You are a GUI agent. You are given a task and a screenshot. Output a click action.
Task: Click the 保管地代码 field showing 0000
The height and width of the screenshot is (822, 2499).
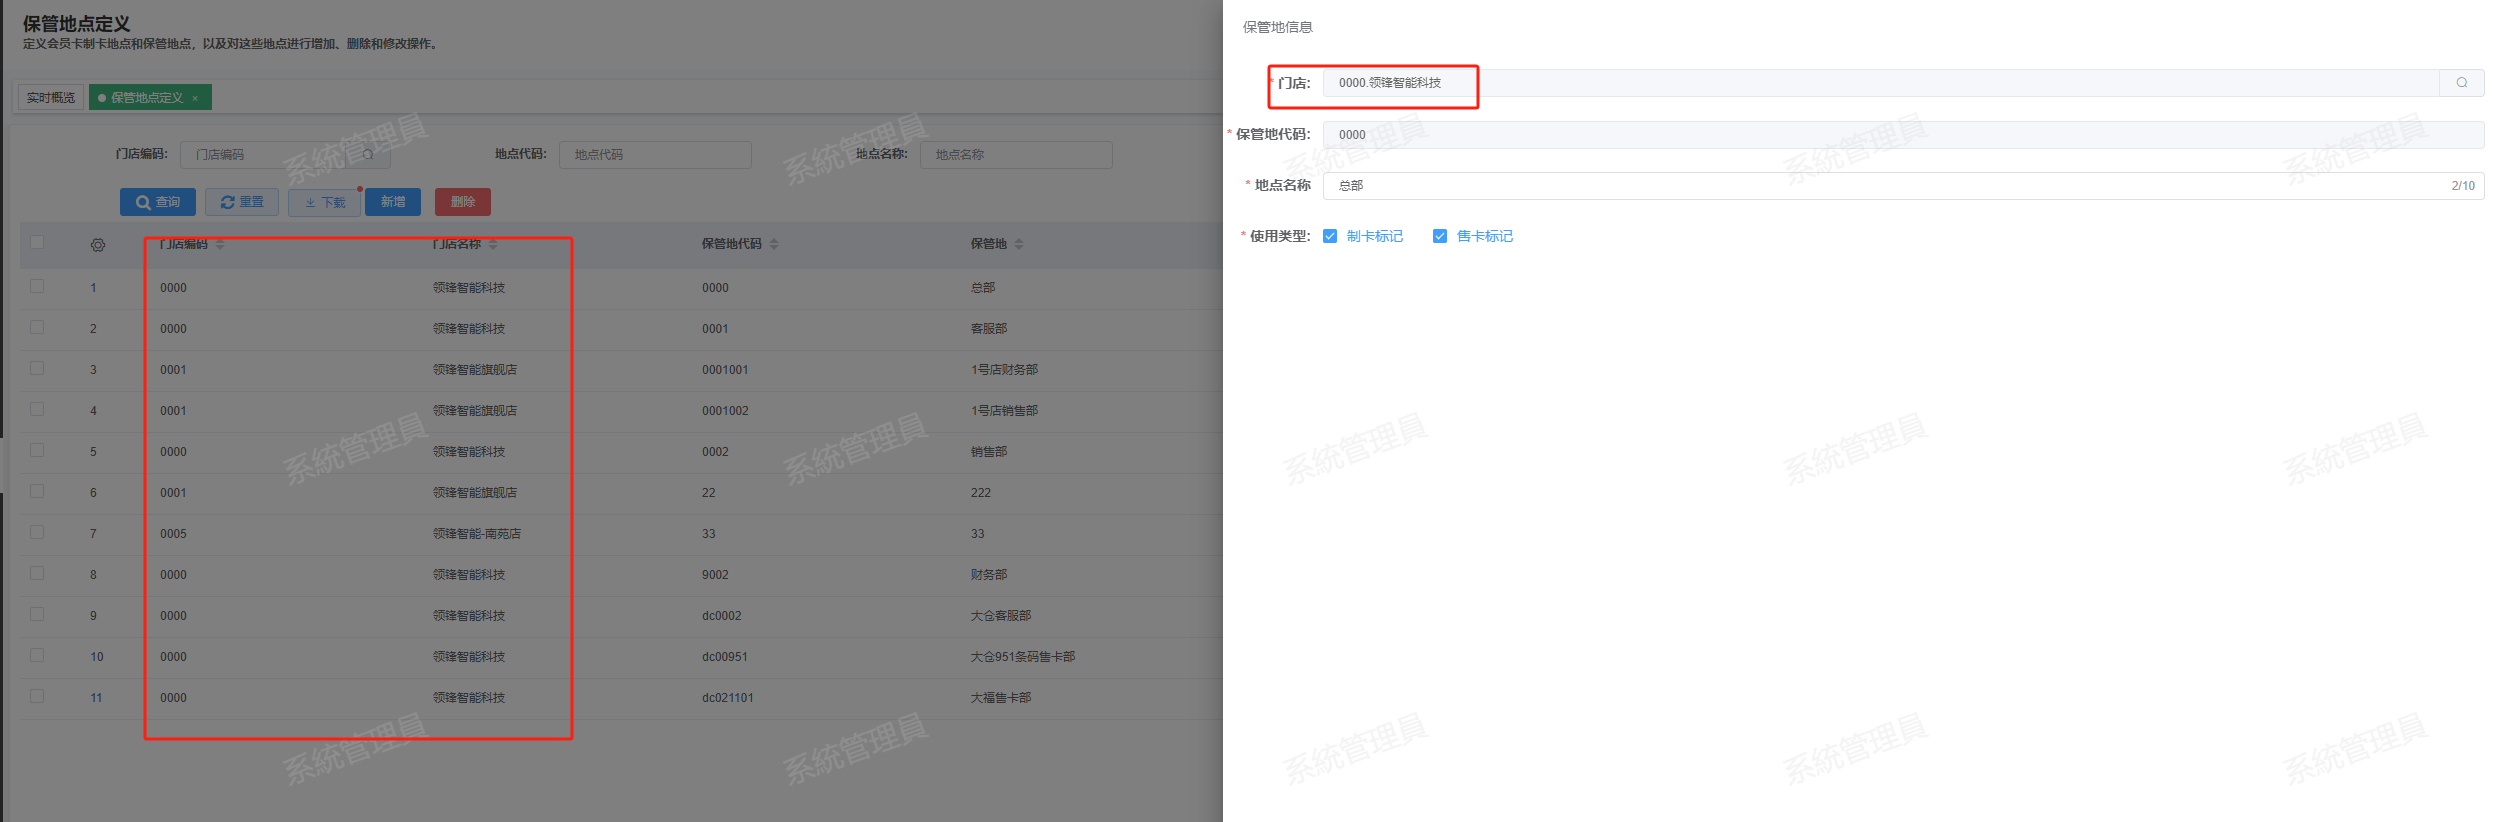(1903, 135)
